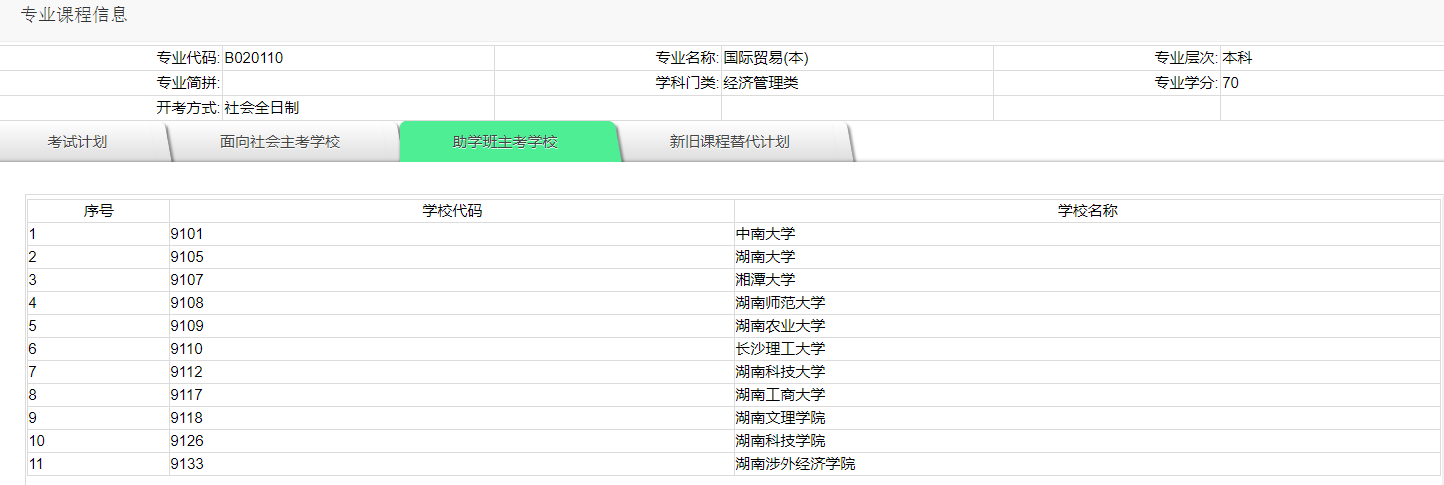1444x485 pixels.
Task: Click the major code value B020110
Action: click(254, 58)
